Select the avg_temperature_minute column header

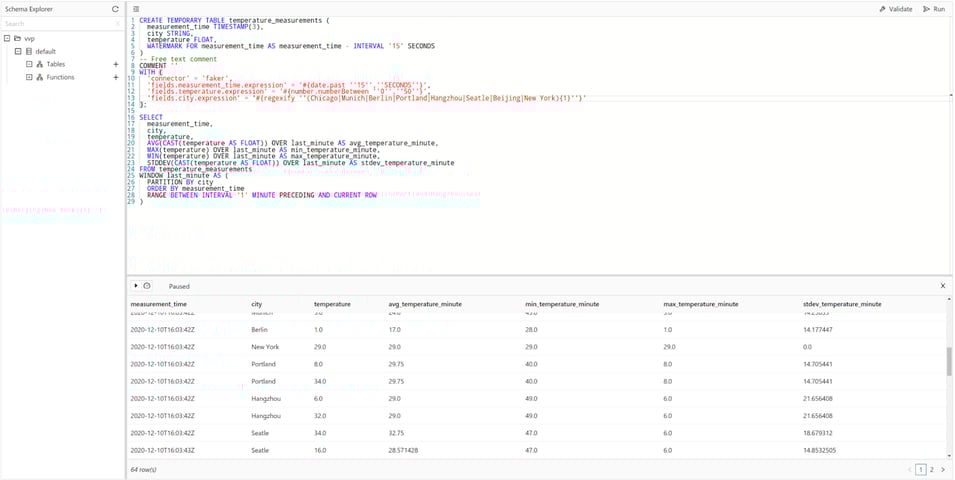pyautogui.click(x=424, y=303)
